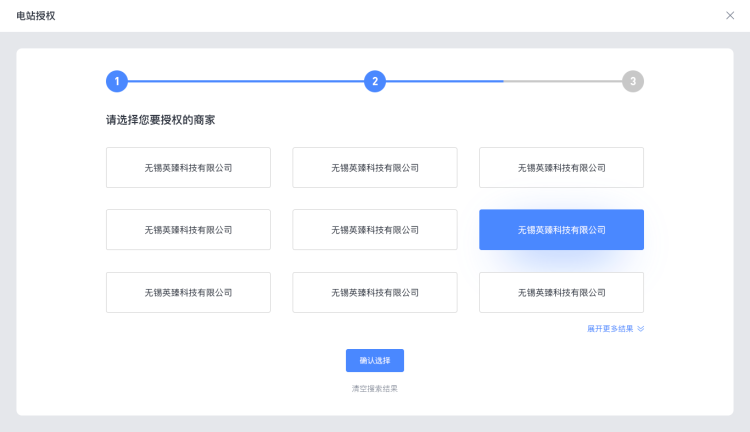Expand more results via 展开更多结果
Screen dimensions: 750x432
pos(610,328)
